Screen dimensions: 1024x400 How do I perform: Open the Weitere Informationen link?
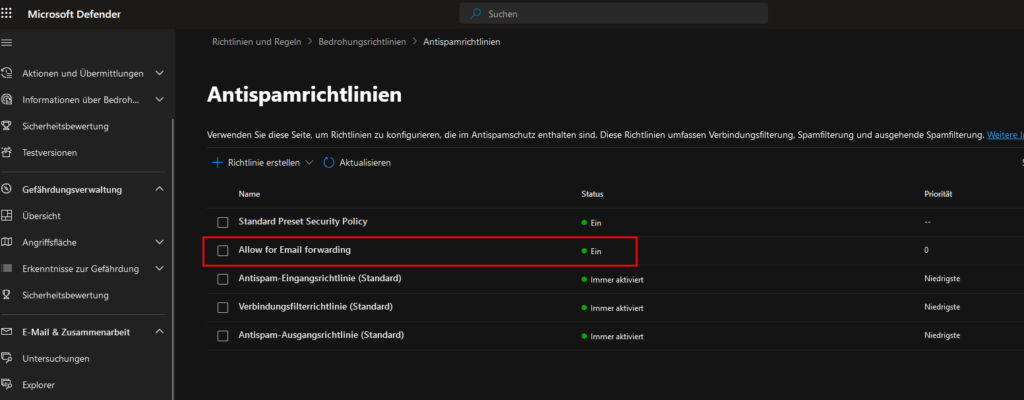(1005, 135)
